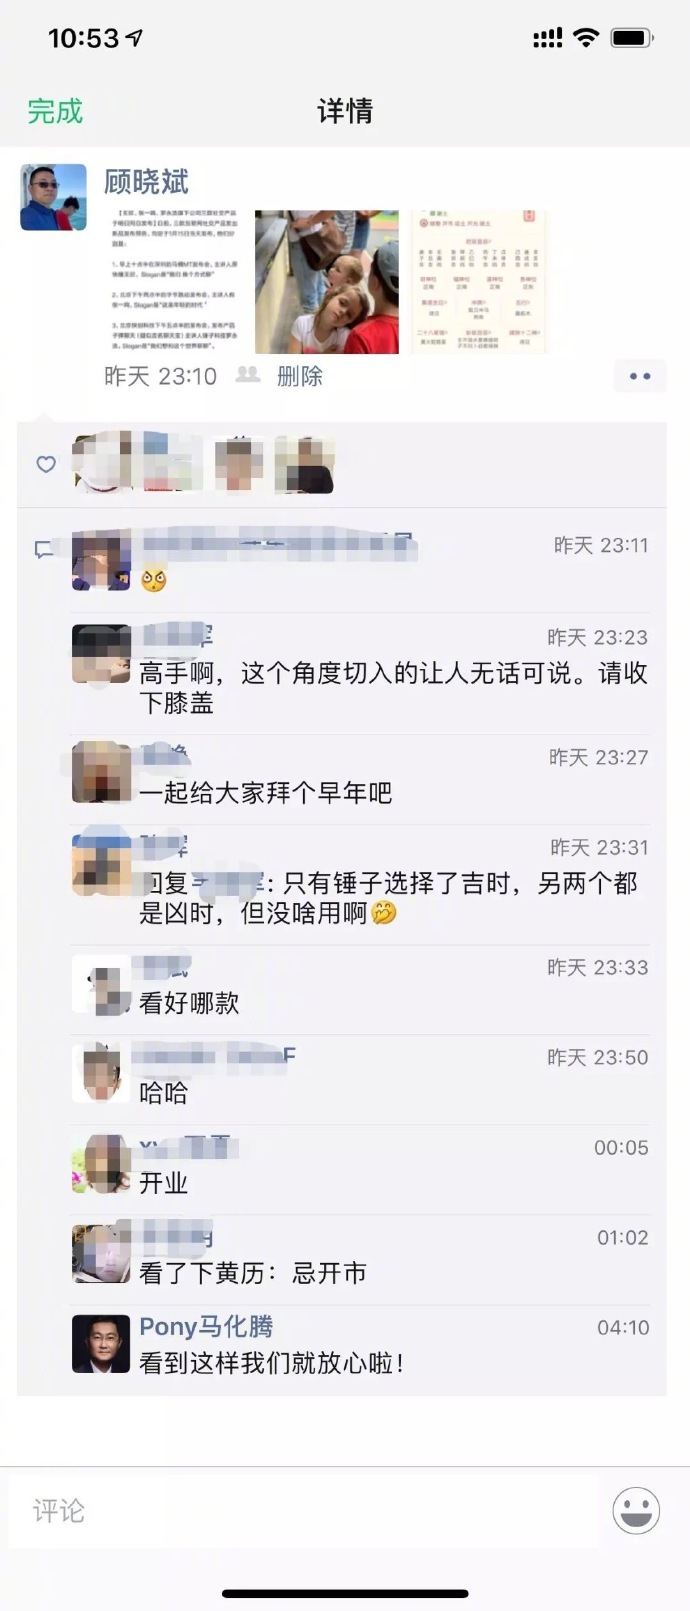Tap the comment 一起给大家拜个早年吧
This screenshot has width=690, height=1611.
[x=266, y=793]
